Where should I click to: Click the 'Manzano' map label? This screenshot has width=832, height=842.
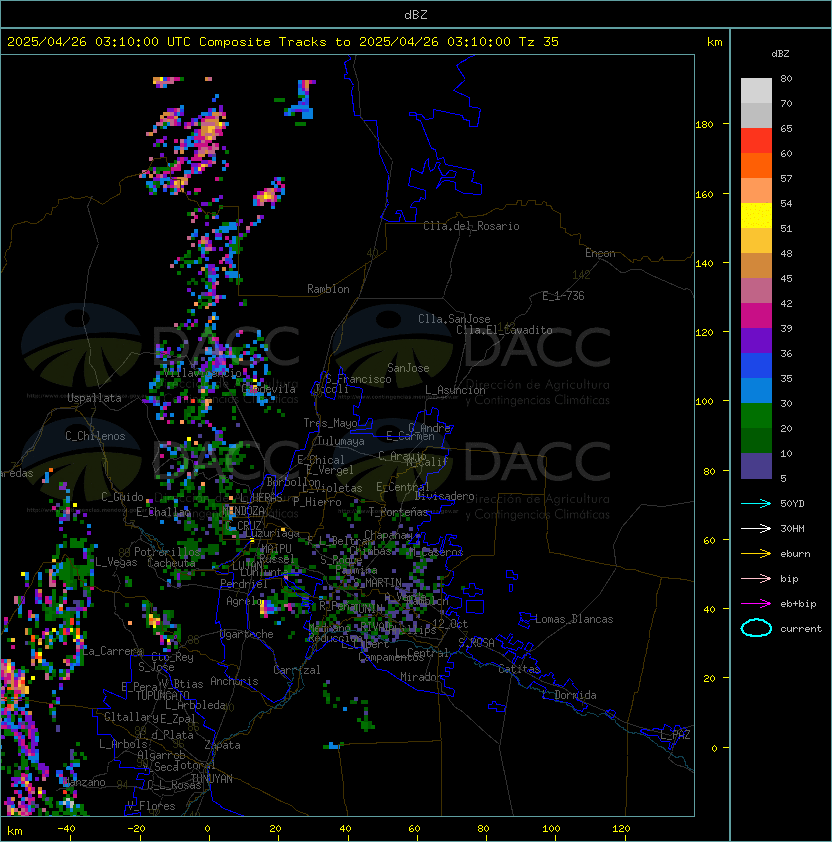84,782
